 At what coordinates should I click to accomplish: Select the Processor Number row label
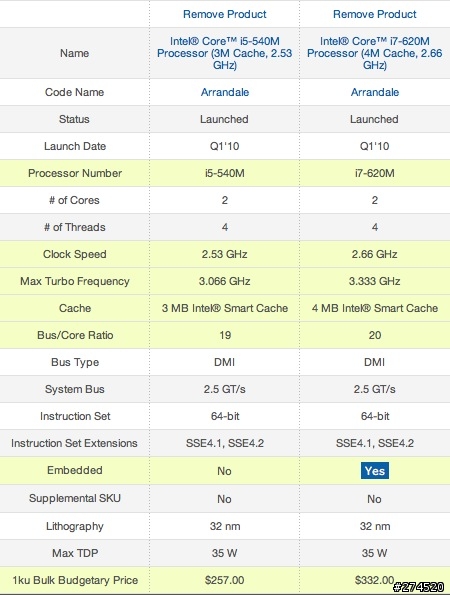75,173
